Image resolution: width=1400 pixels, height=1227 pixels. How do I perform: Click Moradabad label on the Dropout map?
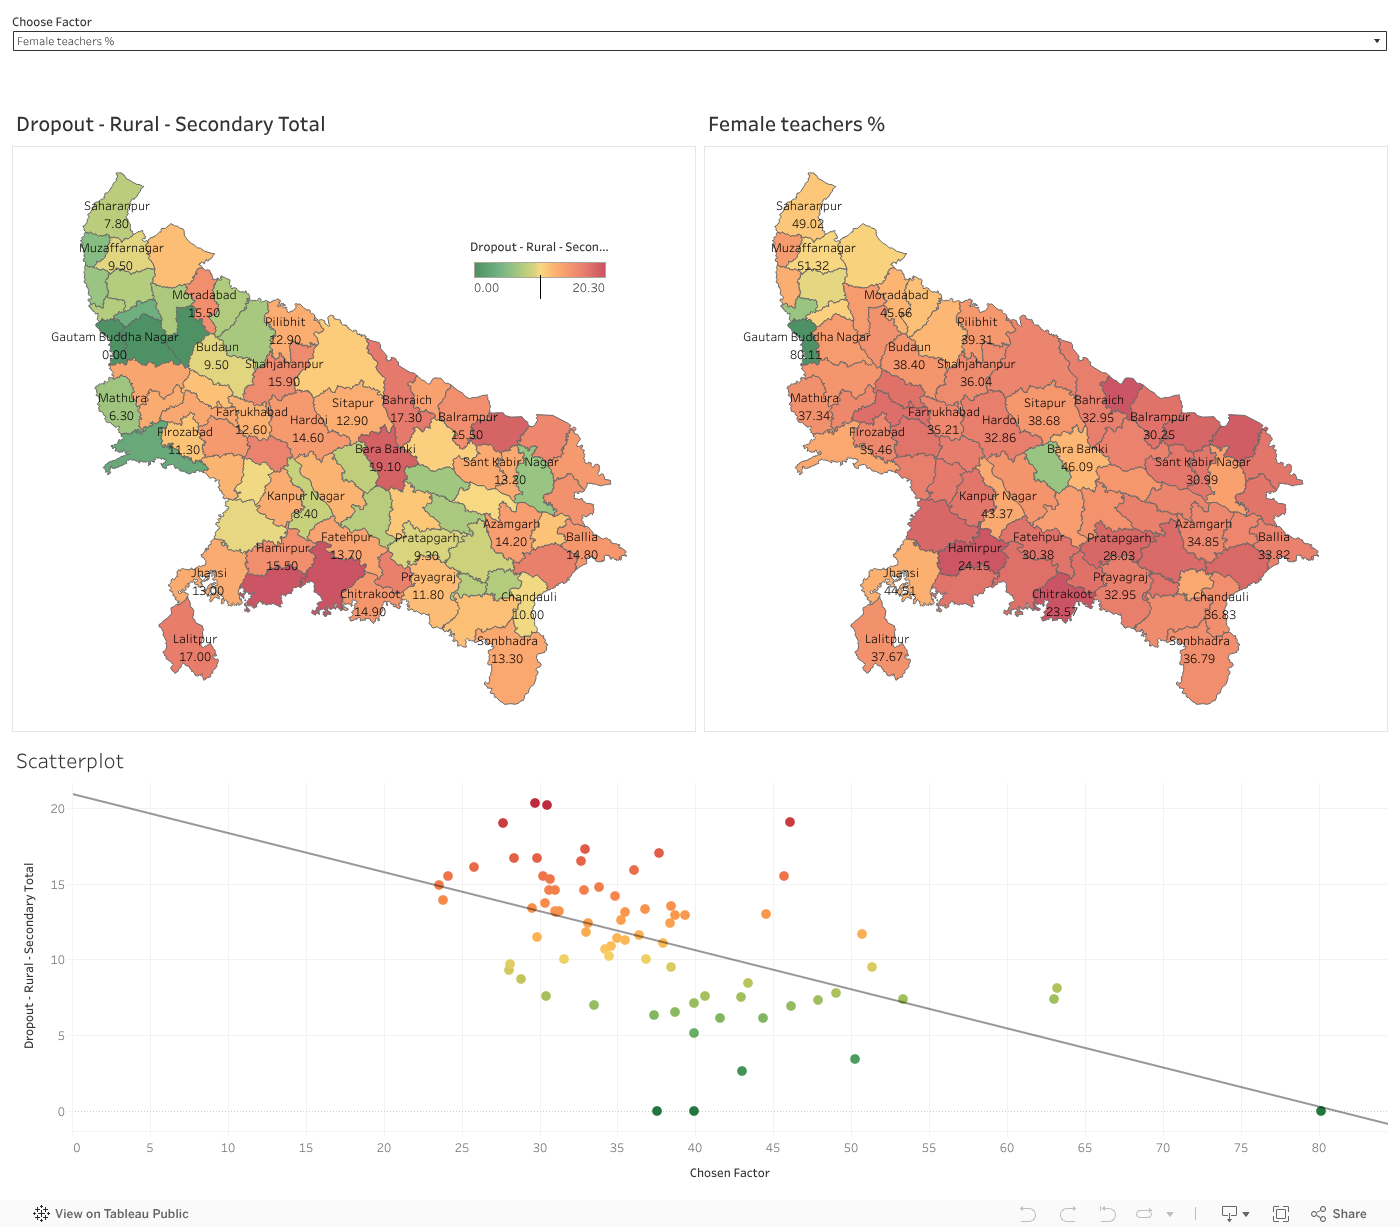[204, 295]
